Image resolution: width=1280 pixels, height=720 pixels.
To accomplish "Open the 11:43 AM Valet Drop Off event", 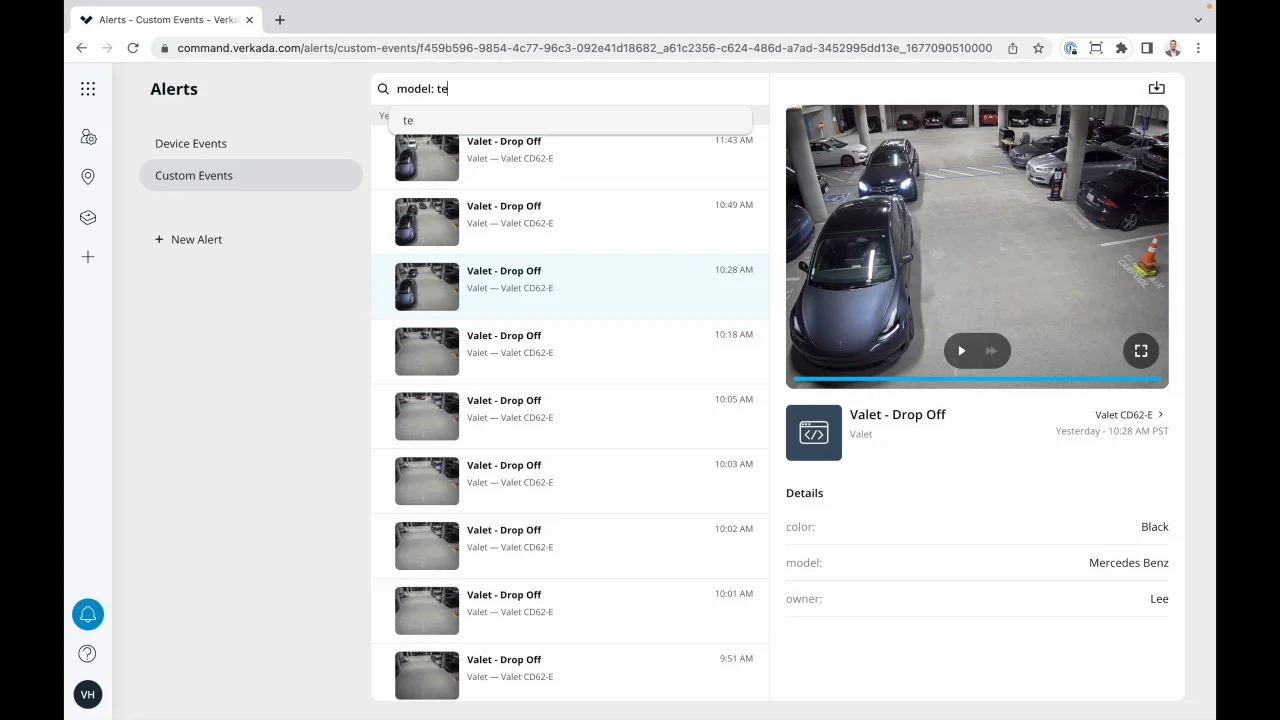I will coord(570,157).
